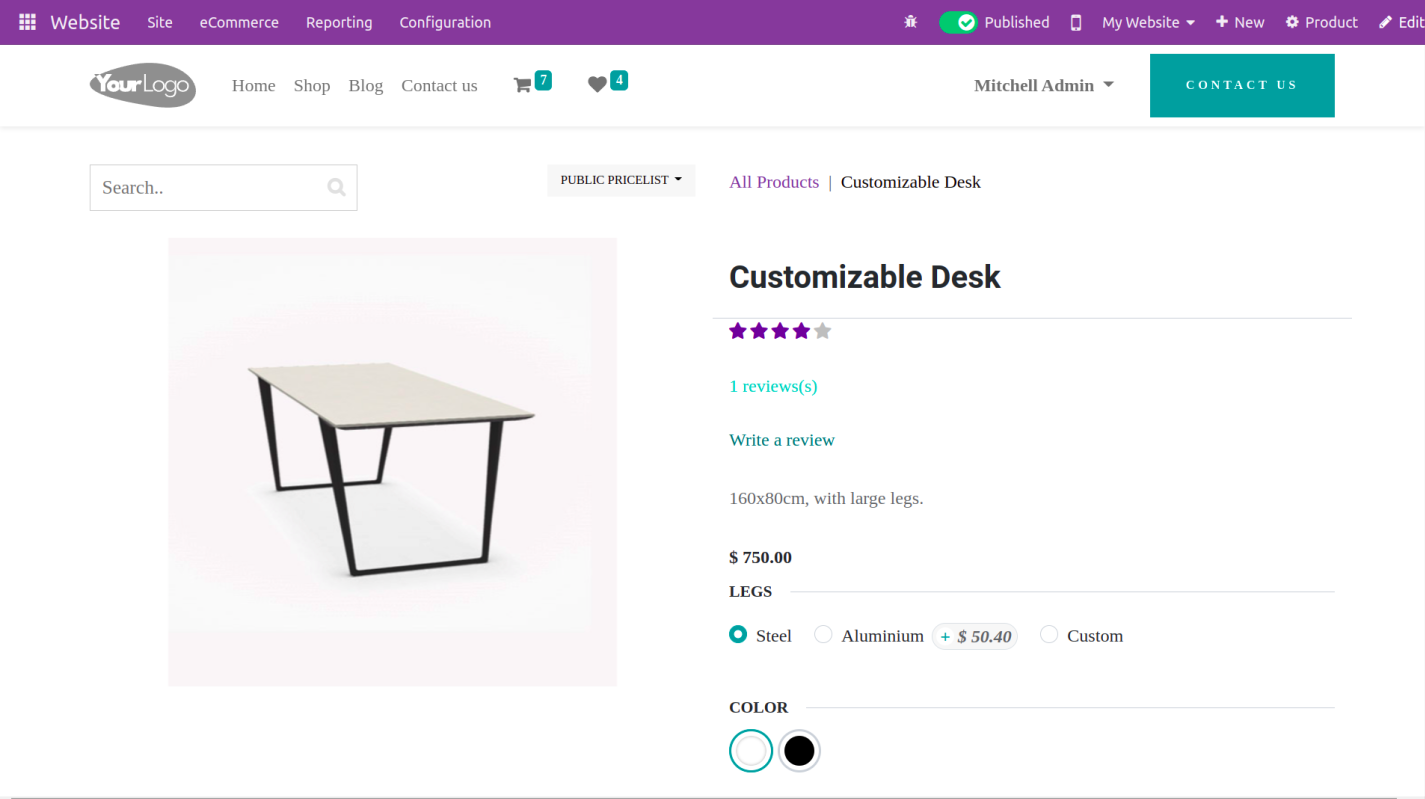Click the Your Logo image
This screenshot has width=1425, height=799.
coord(142,85)
